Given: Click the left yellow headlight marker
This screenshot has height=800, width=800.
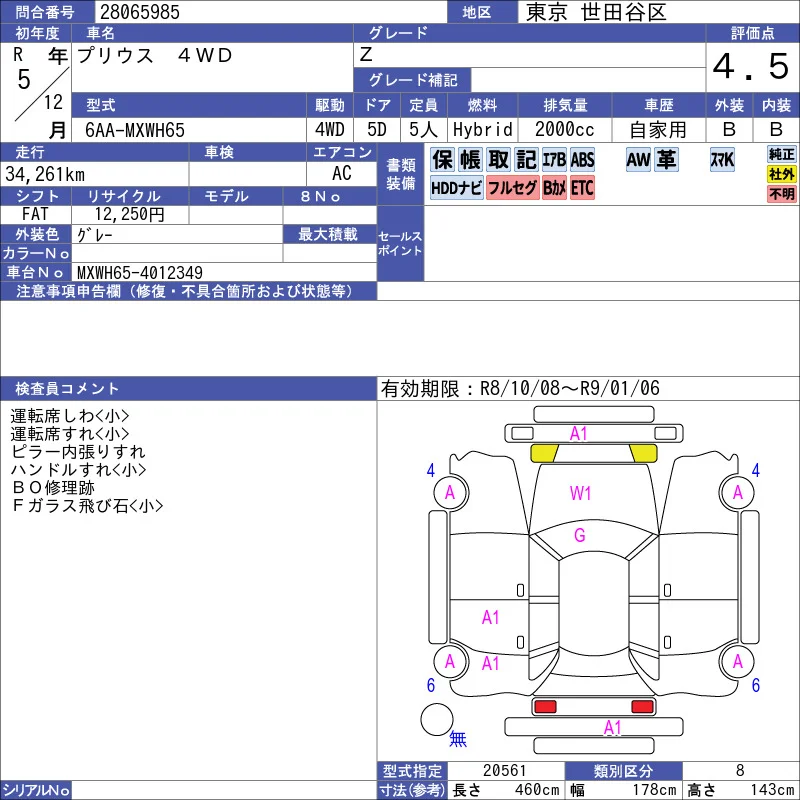Looking at the screenshot, I should tap(544, 453).
